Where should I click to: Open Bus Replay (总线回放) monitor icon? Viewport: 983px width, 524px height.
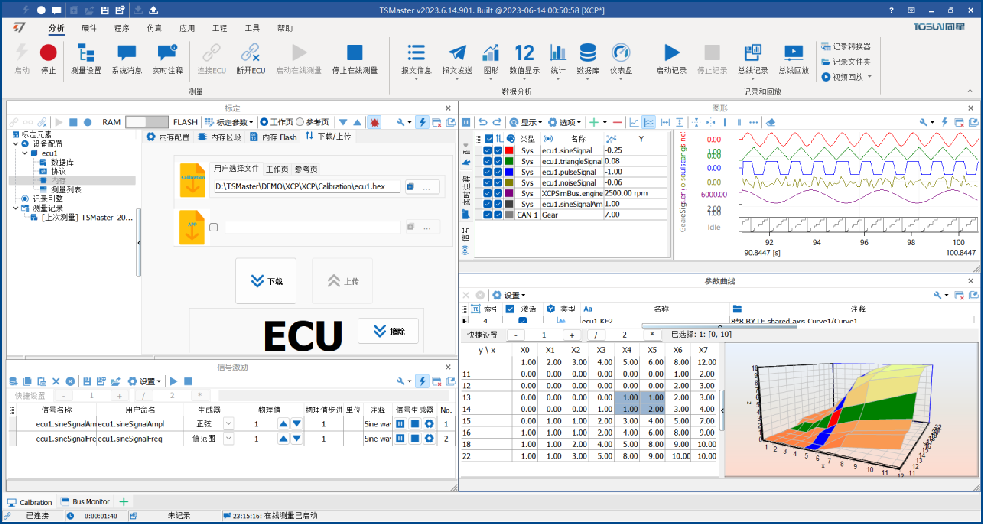click(x=794, y=53)
